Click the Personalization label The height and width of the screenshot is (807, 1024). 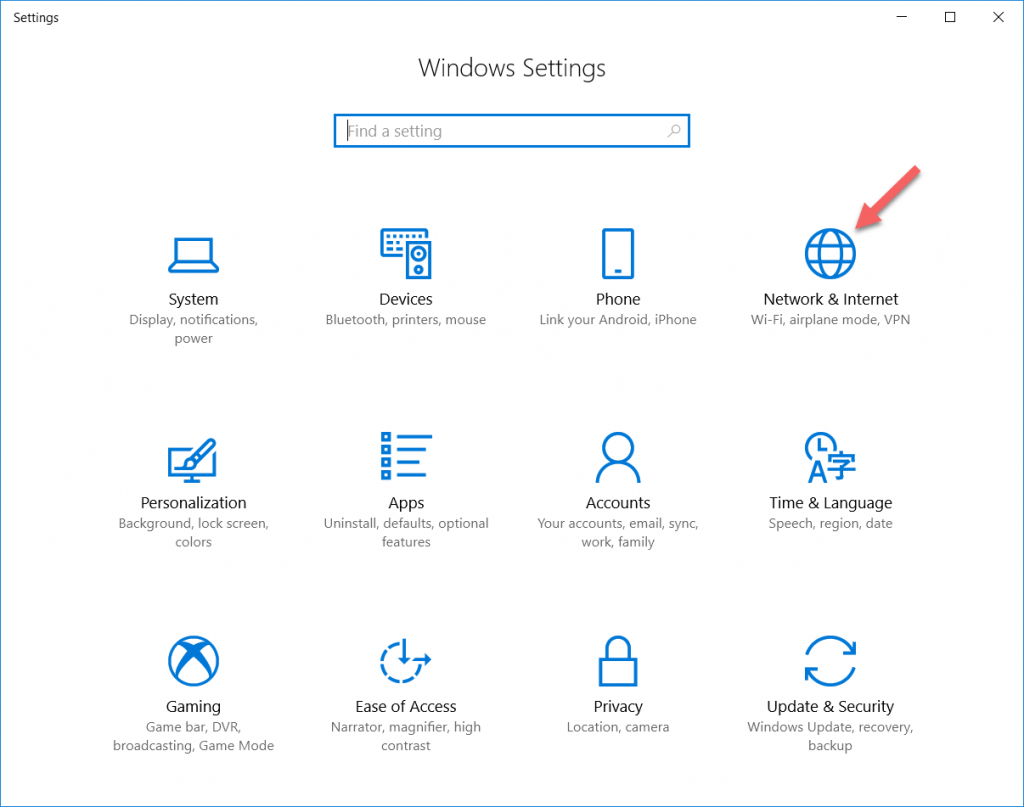tap(193, 503)
